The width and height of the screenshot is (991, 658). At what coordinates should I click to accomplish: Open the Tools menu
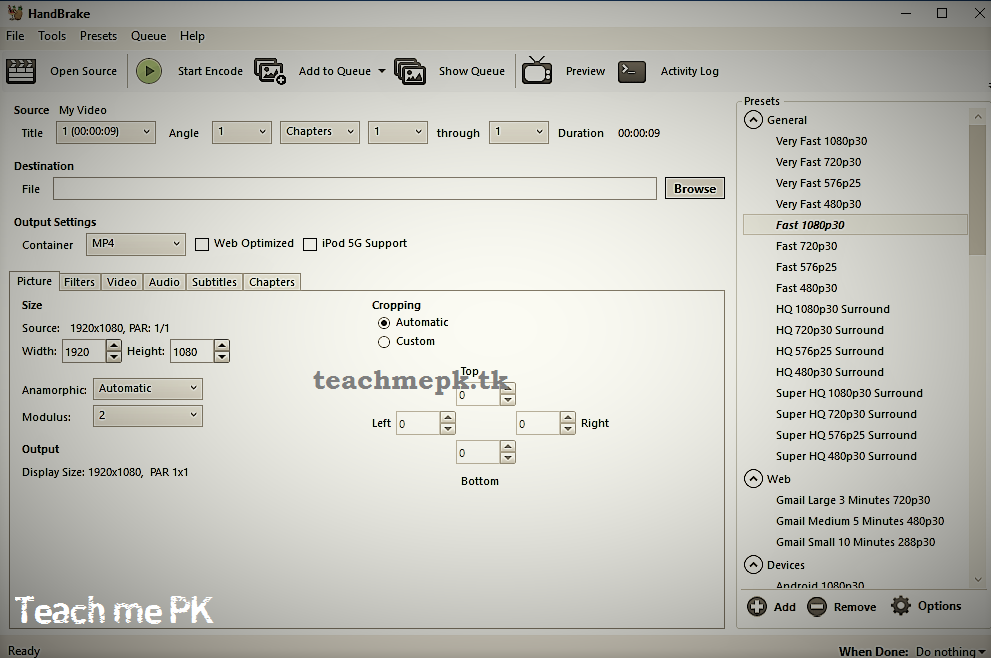pos(52,36)
